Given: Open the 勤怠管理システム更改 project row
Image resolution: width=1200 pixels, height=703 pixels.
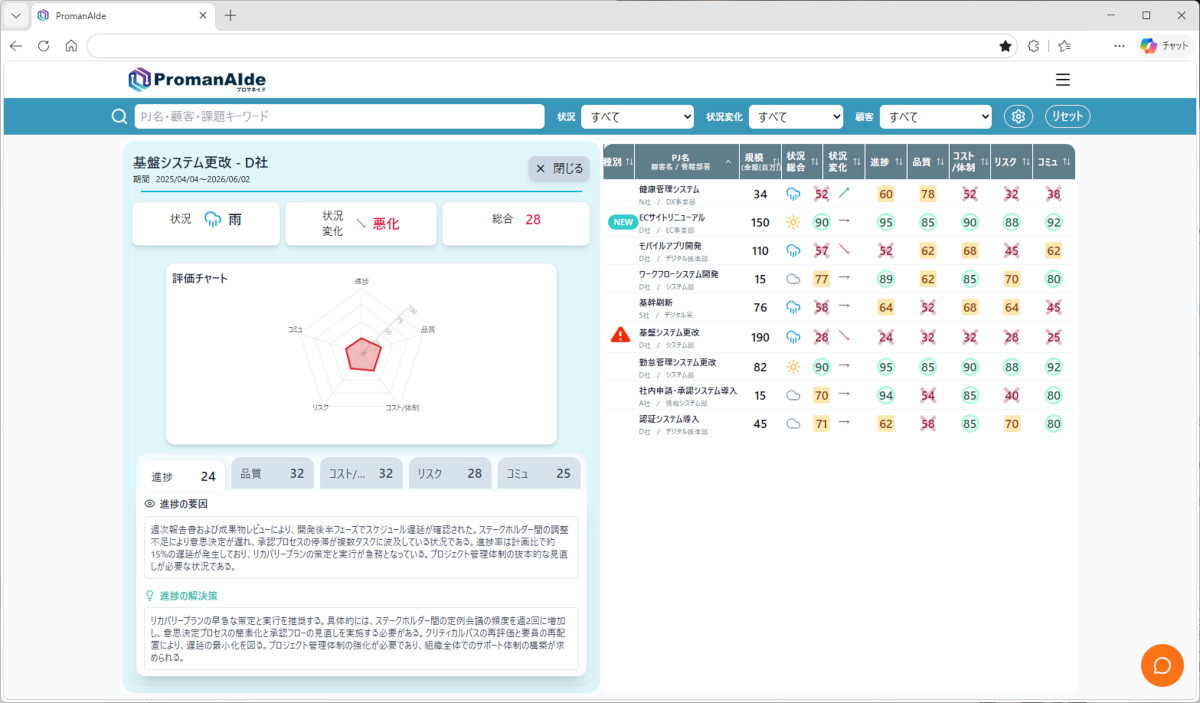Looking at the screenshot, I should coord(839,367).
